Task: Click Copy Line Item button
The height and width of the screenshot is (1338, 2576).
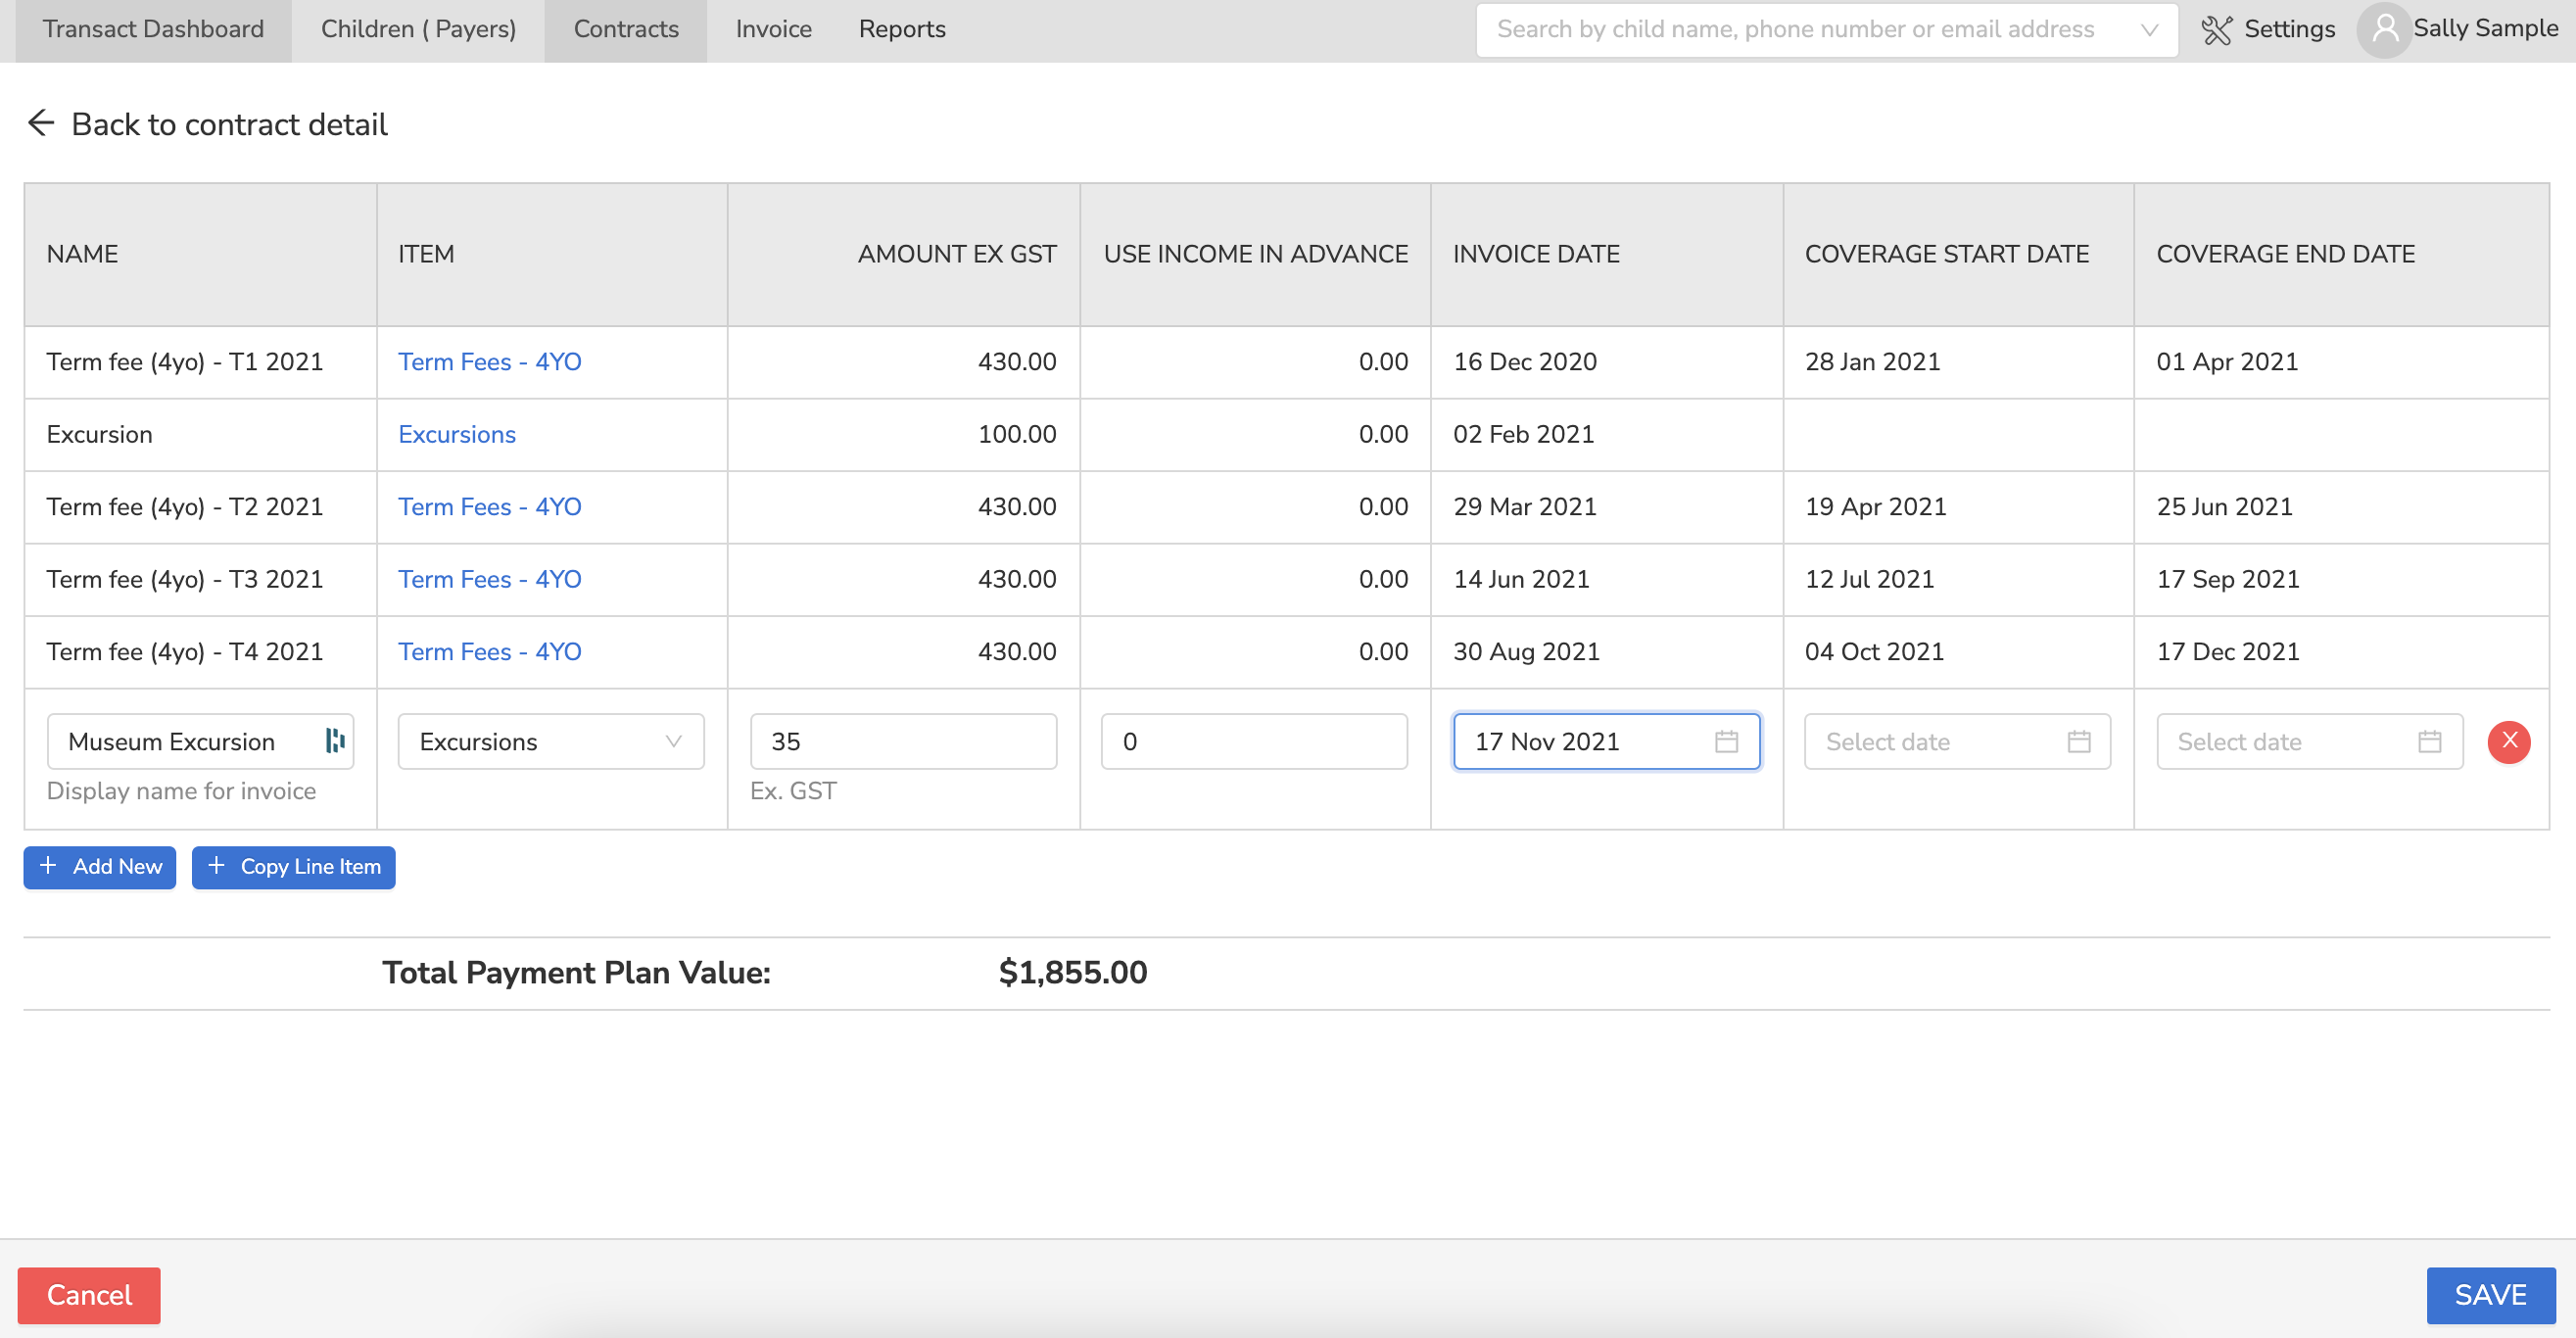Action: [293, 866]
